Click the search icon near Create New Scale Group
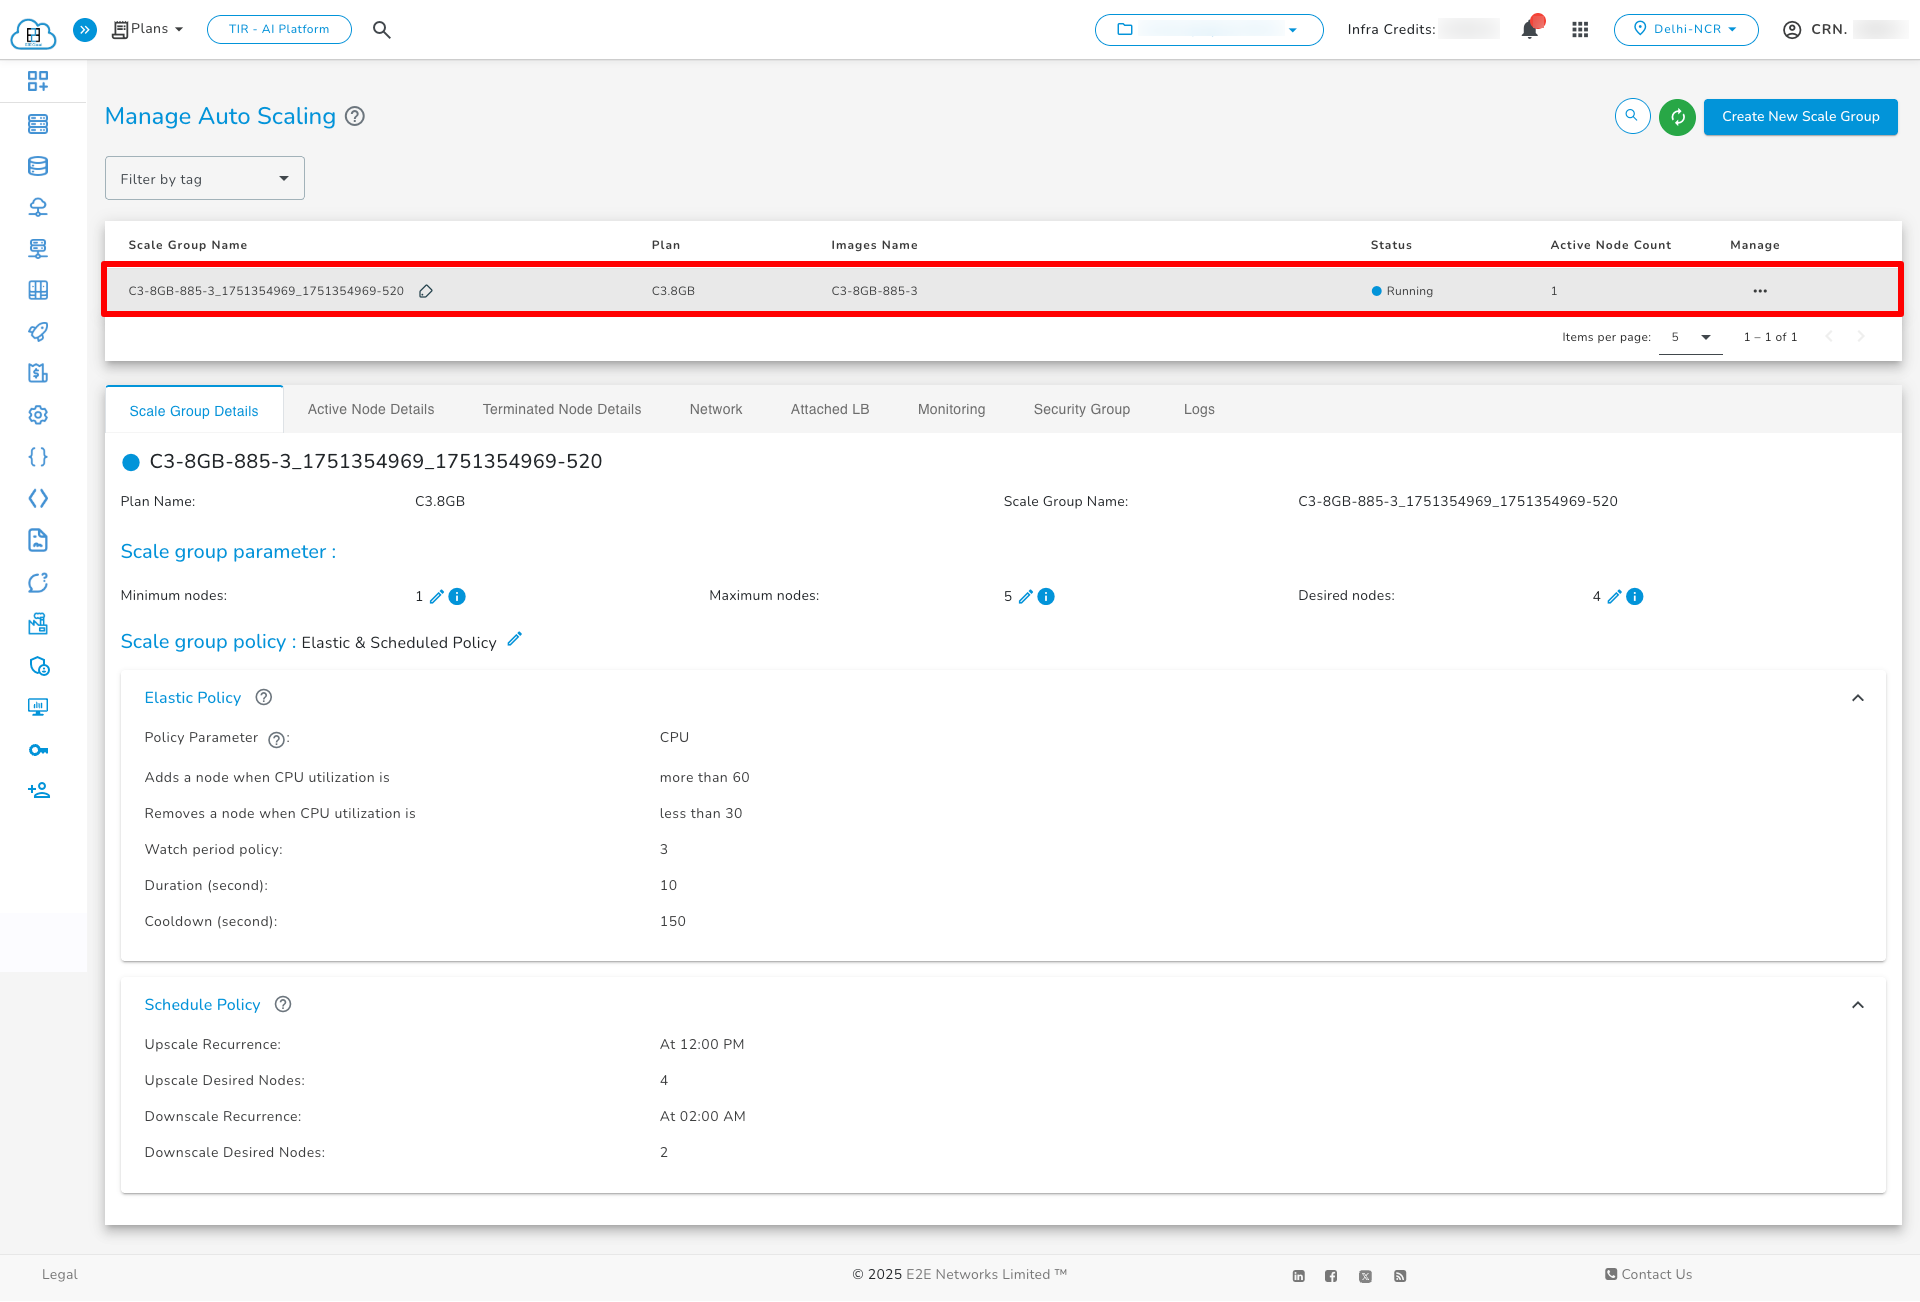 (x=1632, y=116)
